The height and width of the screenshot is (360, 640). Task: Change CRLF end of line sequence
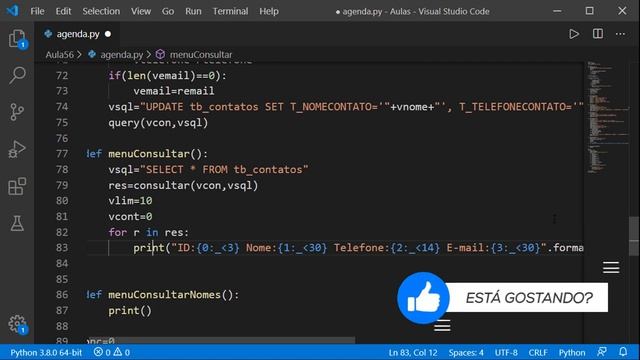point(538,352)
